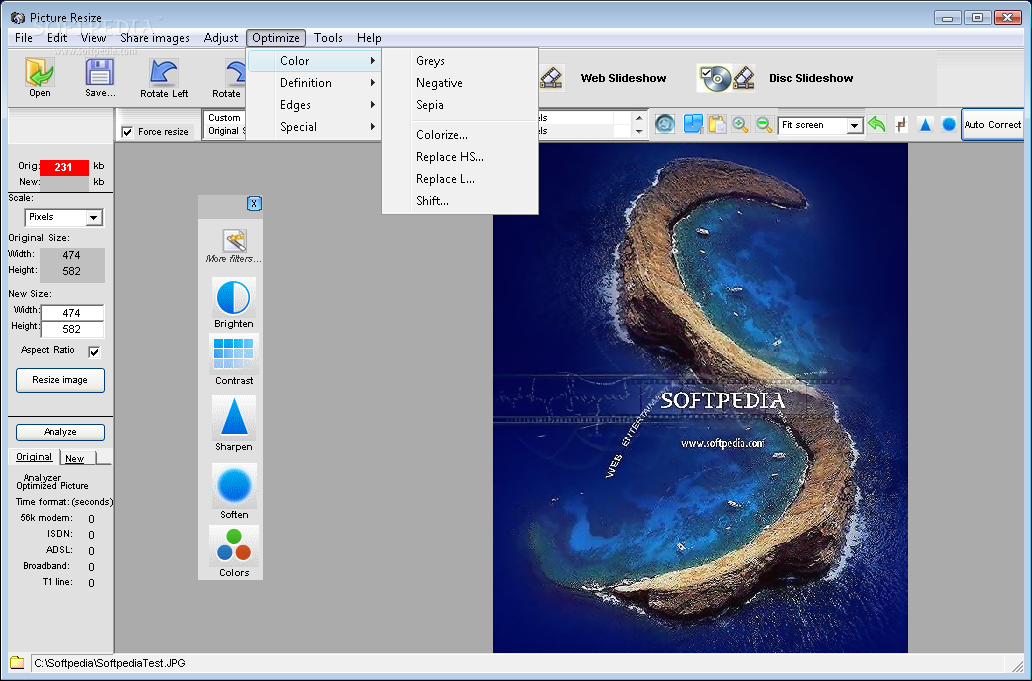Click the brown crop tool toolbar icon

coord(901,124)
